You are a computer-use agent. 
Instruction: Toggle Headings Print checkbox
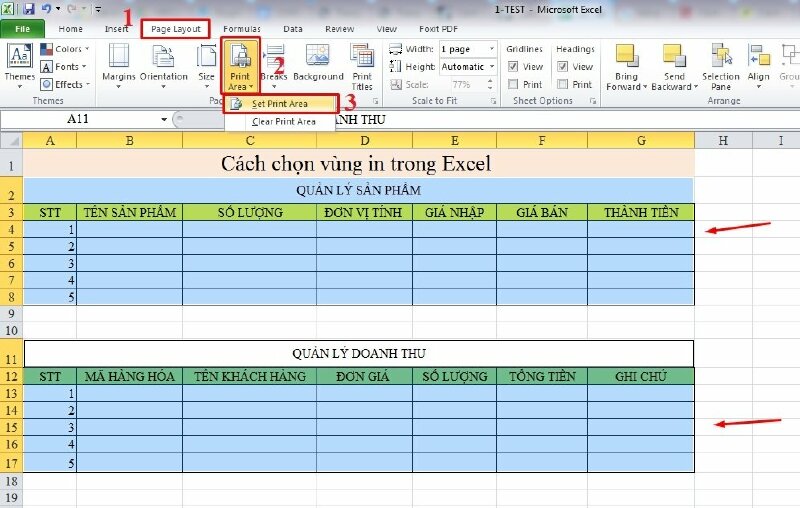click(562, 84)
